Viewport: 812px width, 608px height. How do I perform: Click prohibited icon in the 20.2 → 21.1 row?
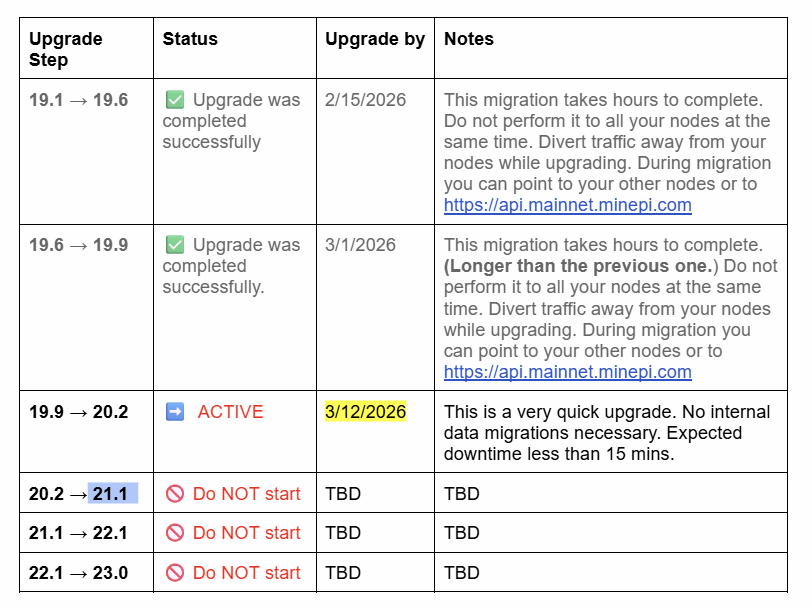(175, 493)
